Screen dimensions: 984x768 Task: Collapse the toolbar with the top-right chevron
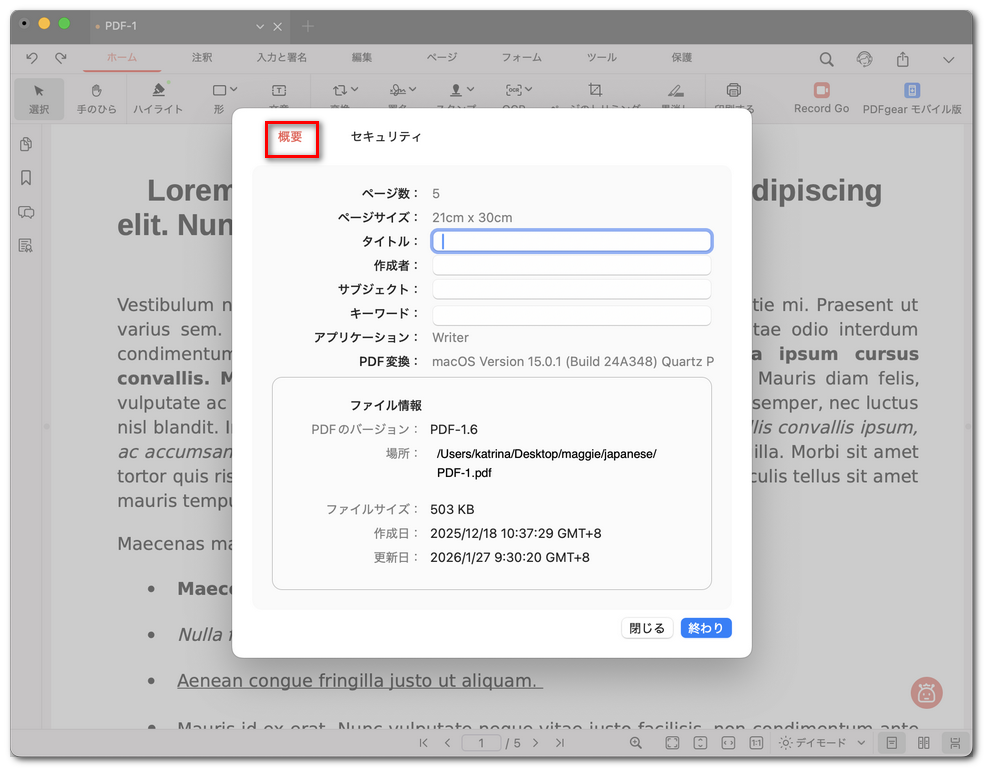click(948, 60)
